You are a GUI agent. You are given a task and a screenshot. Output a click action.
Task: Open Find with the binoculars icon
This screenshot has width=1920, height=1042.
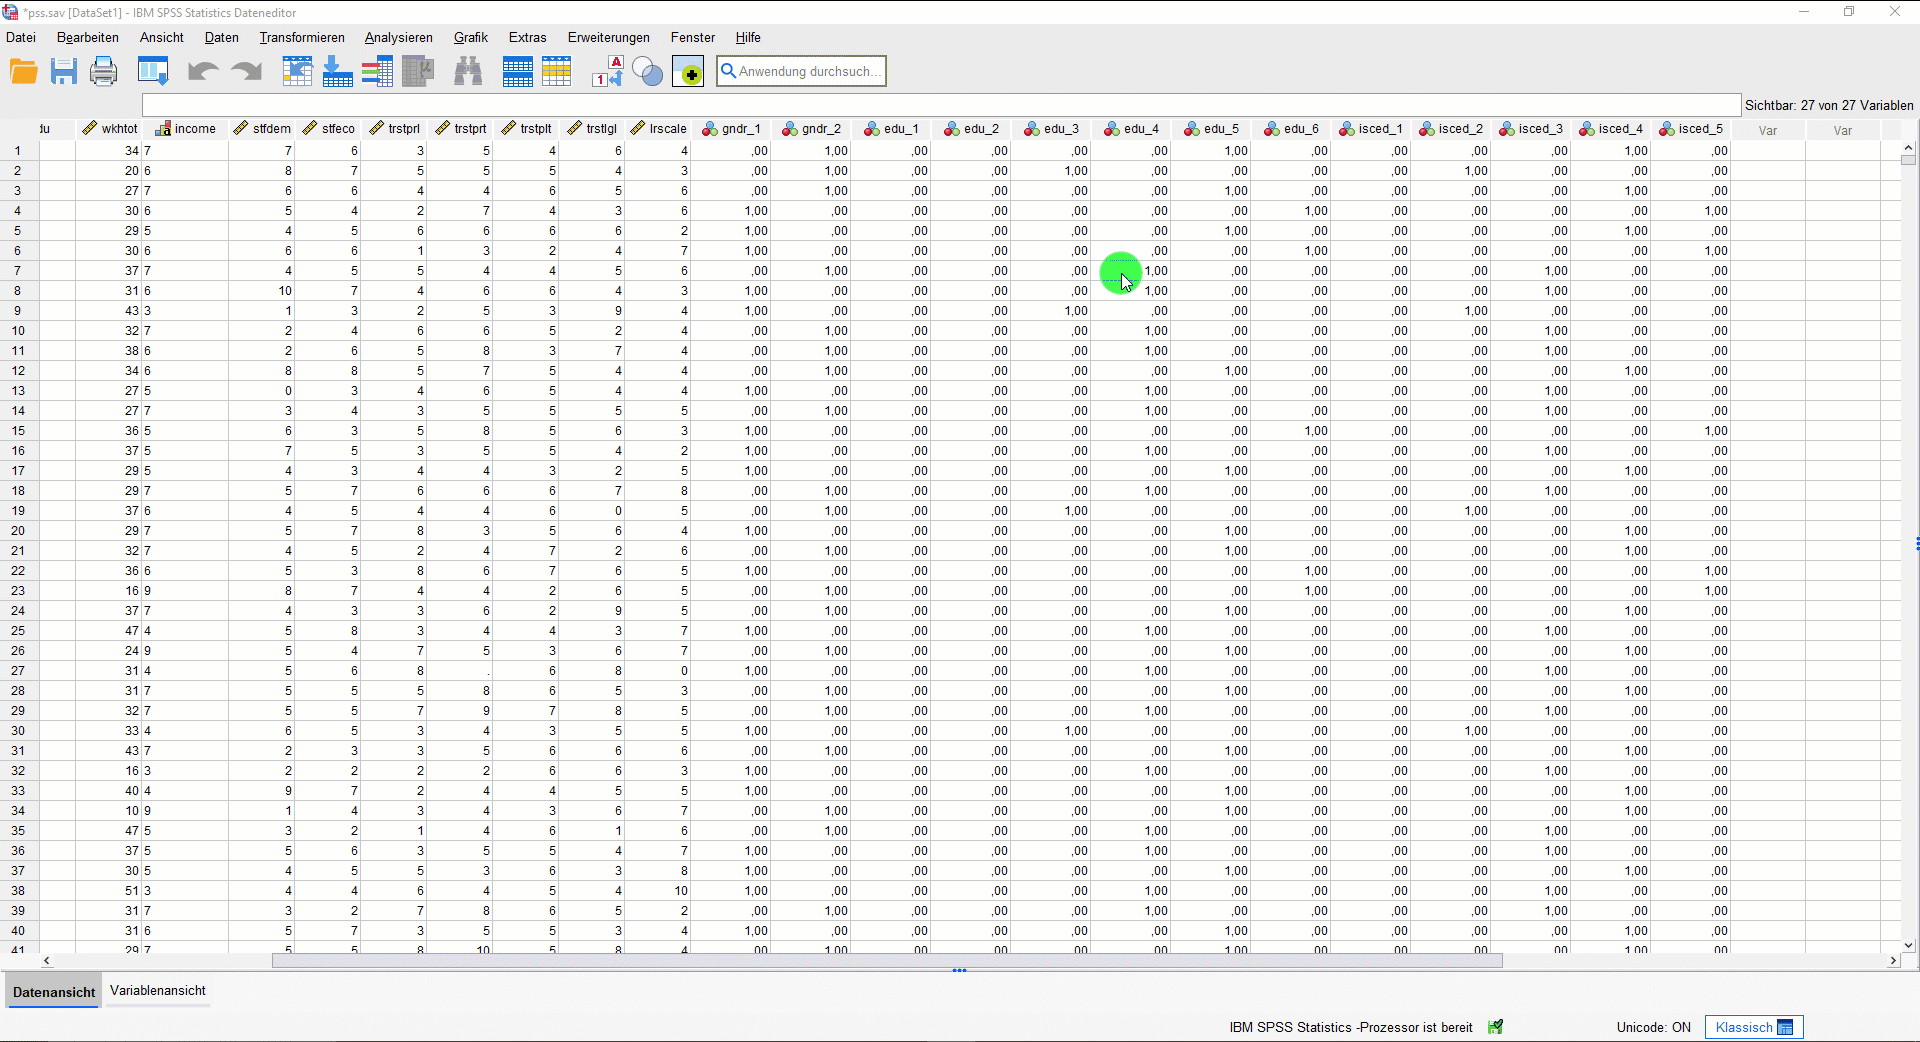[x=468, y=72]
